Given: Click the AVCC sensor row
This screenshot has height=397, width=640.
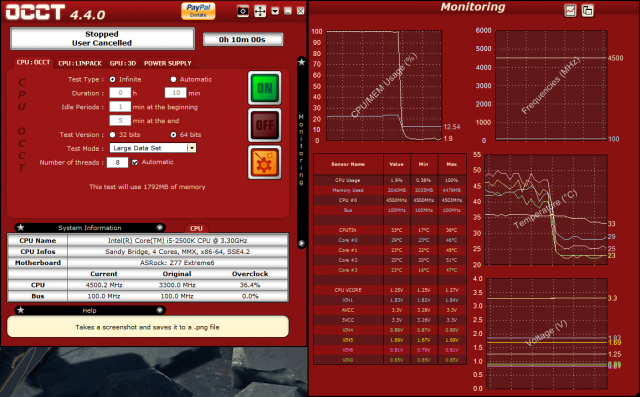Looking at the screenshot, I should click(x=390, y=310).
